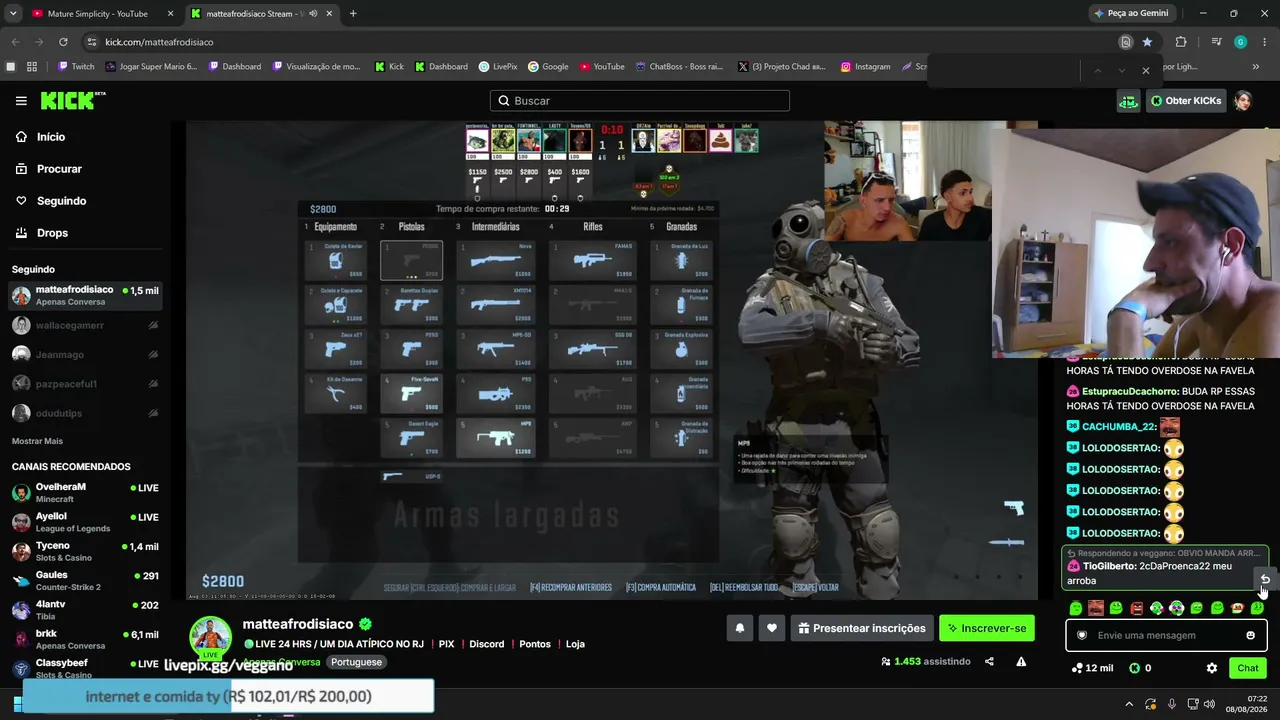The width and height of the screenshot is (1280, 720).
Task: Open the Twitch bookmark
Action: (x=76, y=67)
